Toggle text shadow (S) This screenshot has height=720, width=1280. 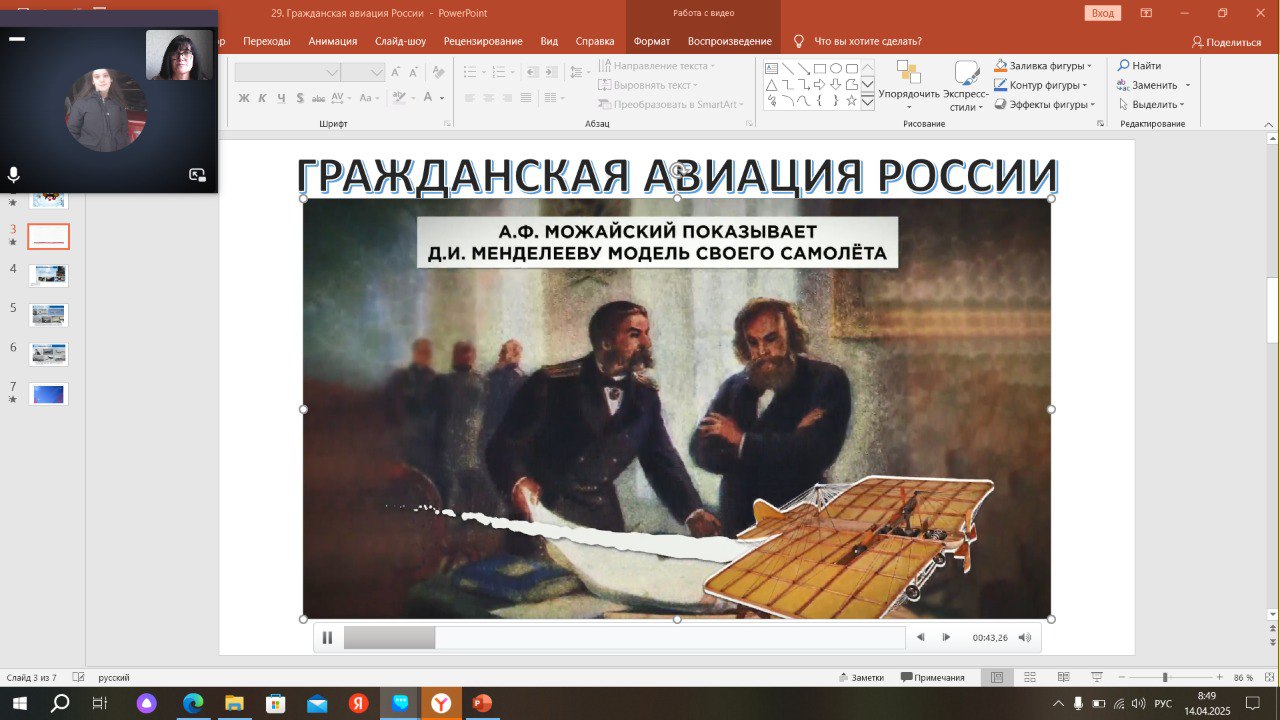[x=300, y=98]
